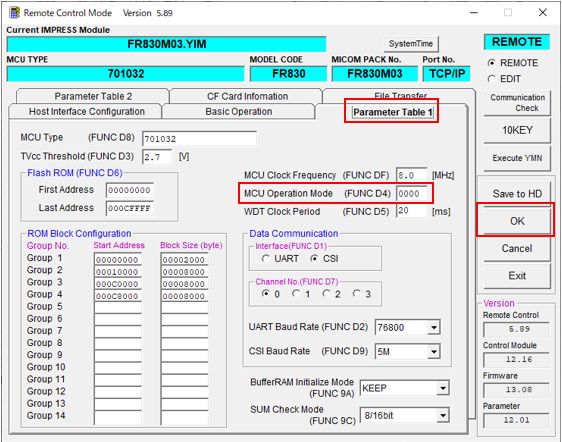This screenshot has height=442, width=562.
Task: Select the REMOTE radio button
Action: (x=491, y=63)
